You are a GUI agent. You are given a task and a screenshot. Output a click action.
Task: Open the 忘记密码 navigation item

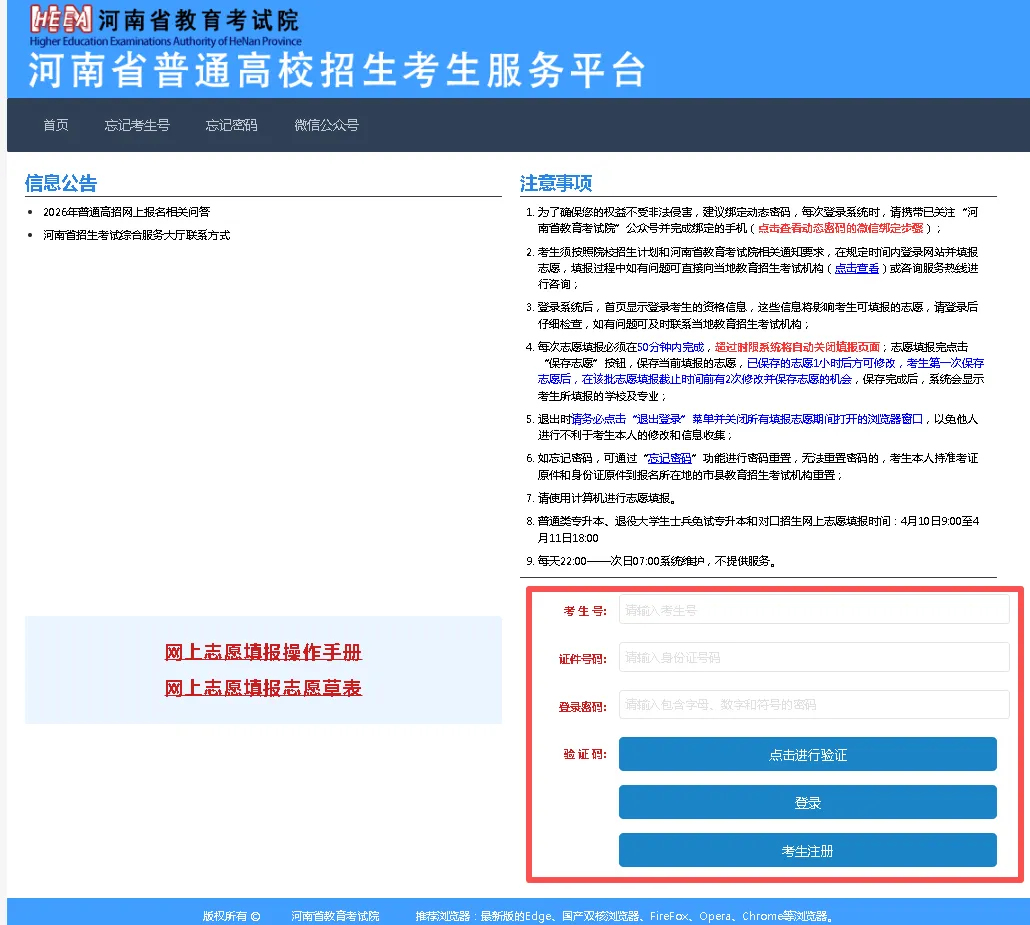pos(231,125)
